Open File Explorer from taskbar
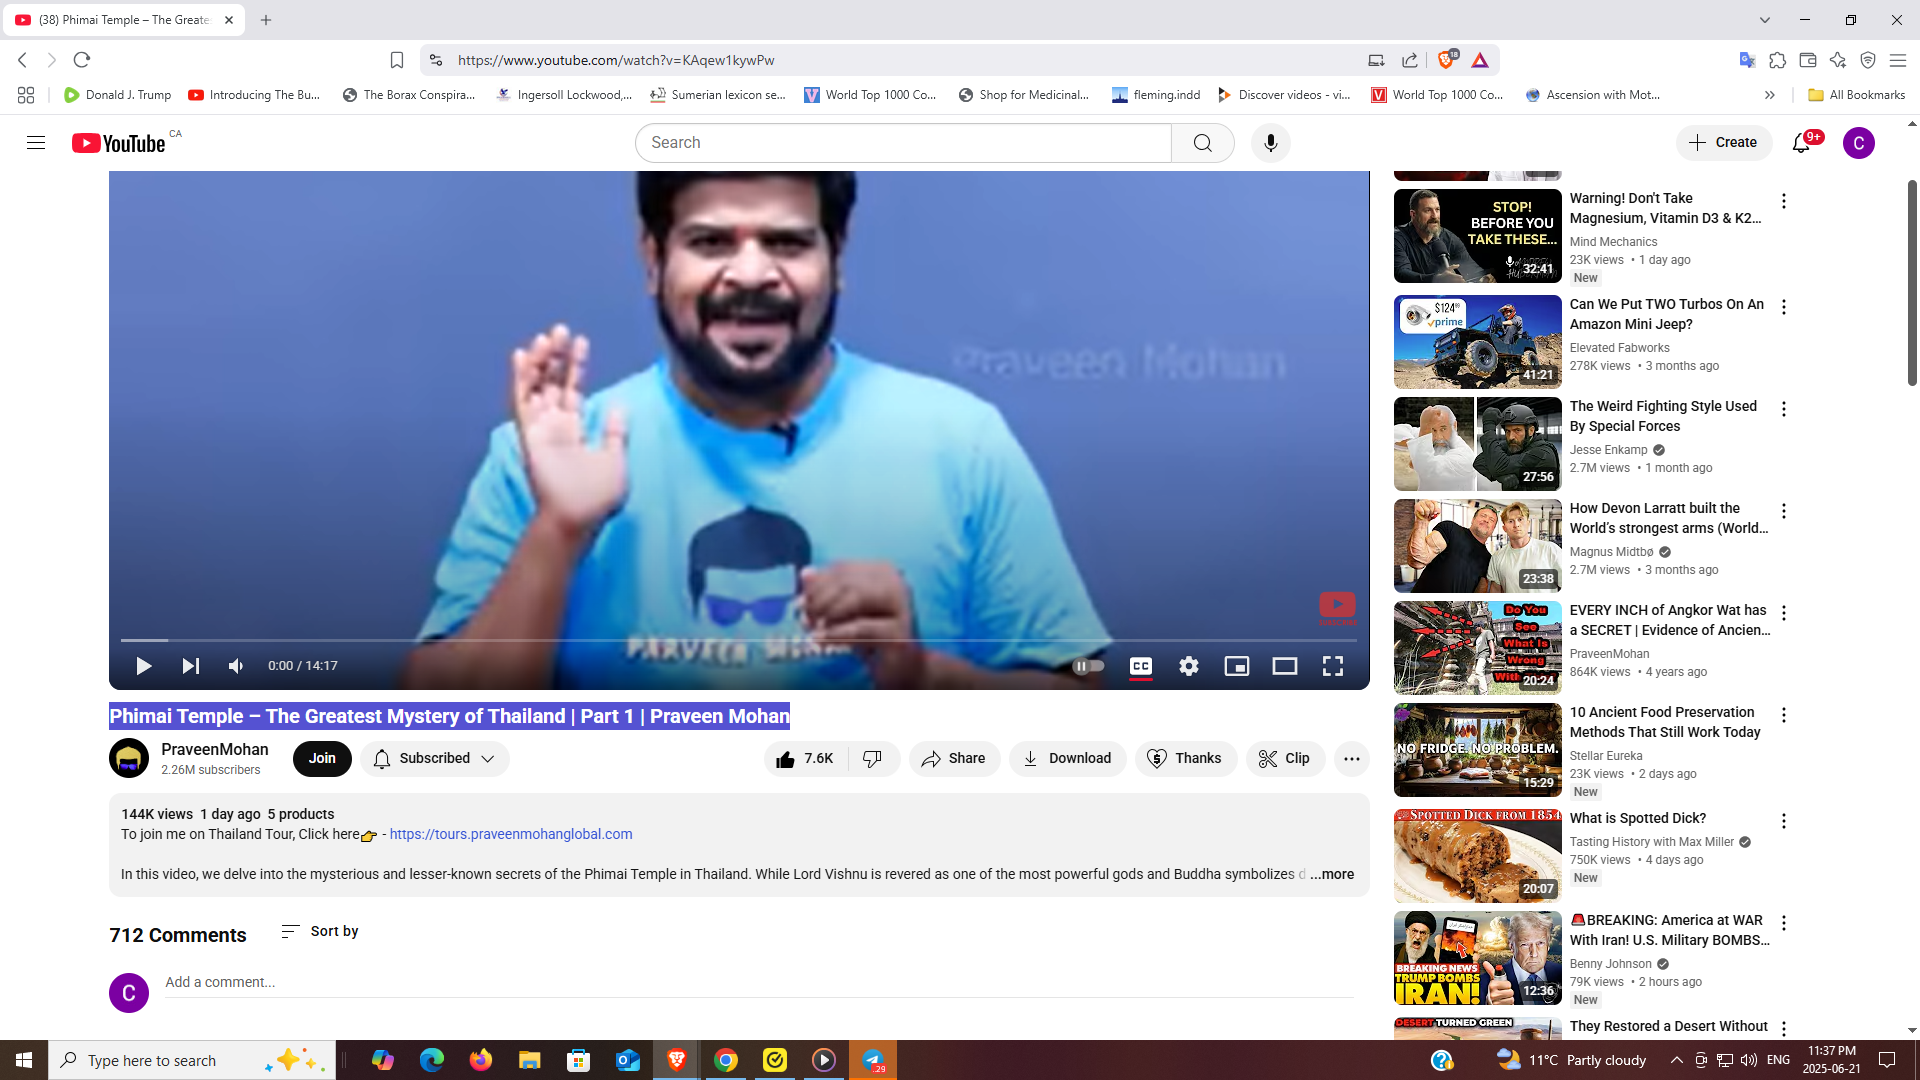Viewport: 1920px width, 1080px height. tap(529, 1060)
